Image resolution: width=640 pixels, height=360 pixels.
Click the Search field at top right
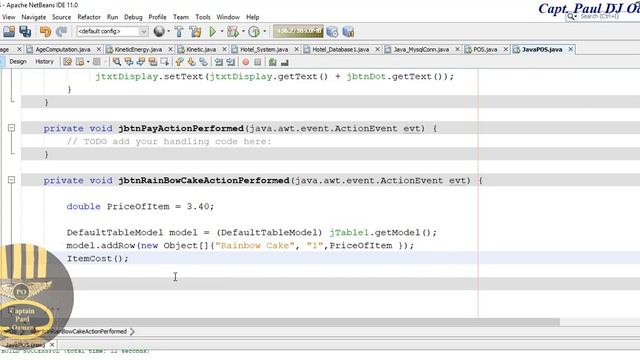602,16
